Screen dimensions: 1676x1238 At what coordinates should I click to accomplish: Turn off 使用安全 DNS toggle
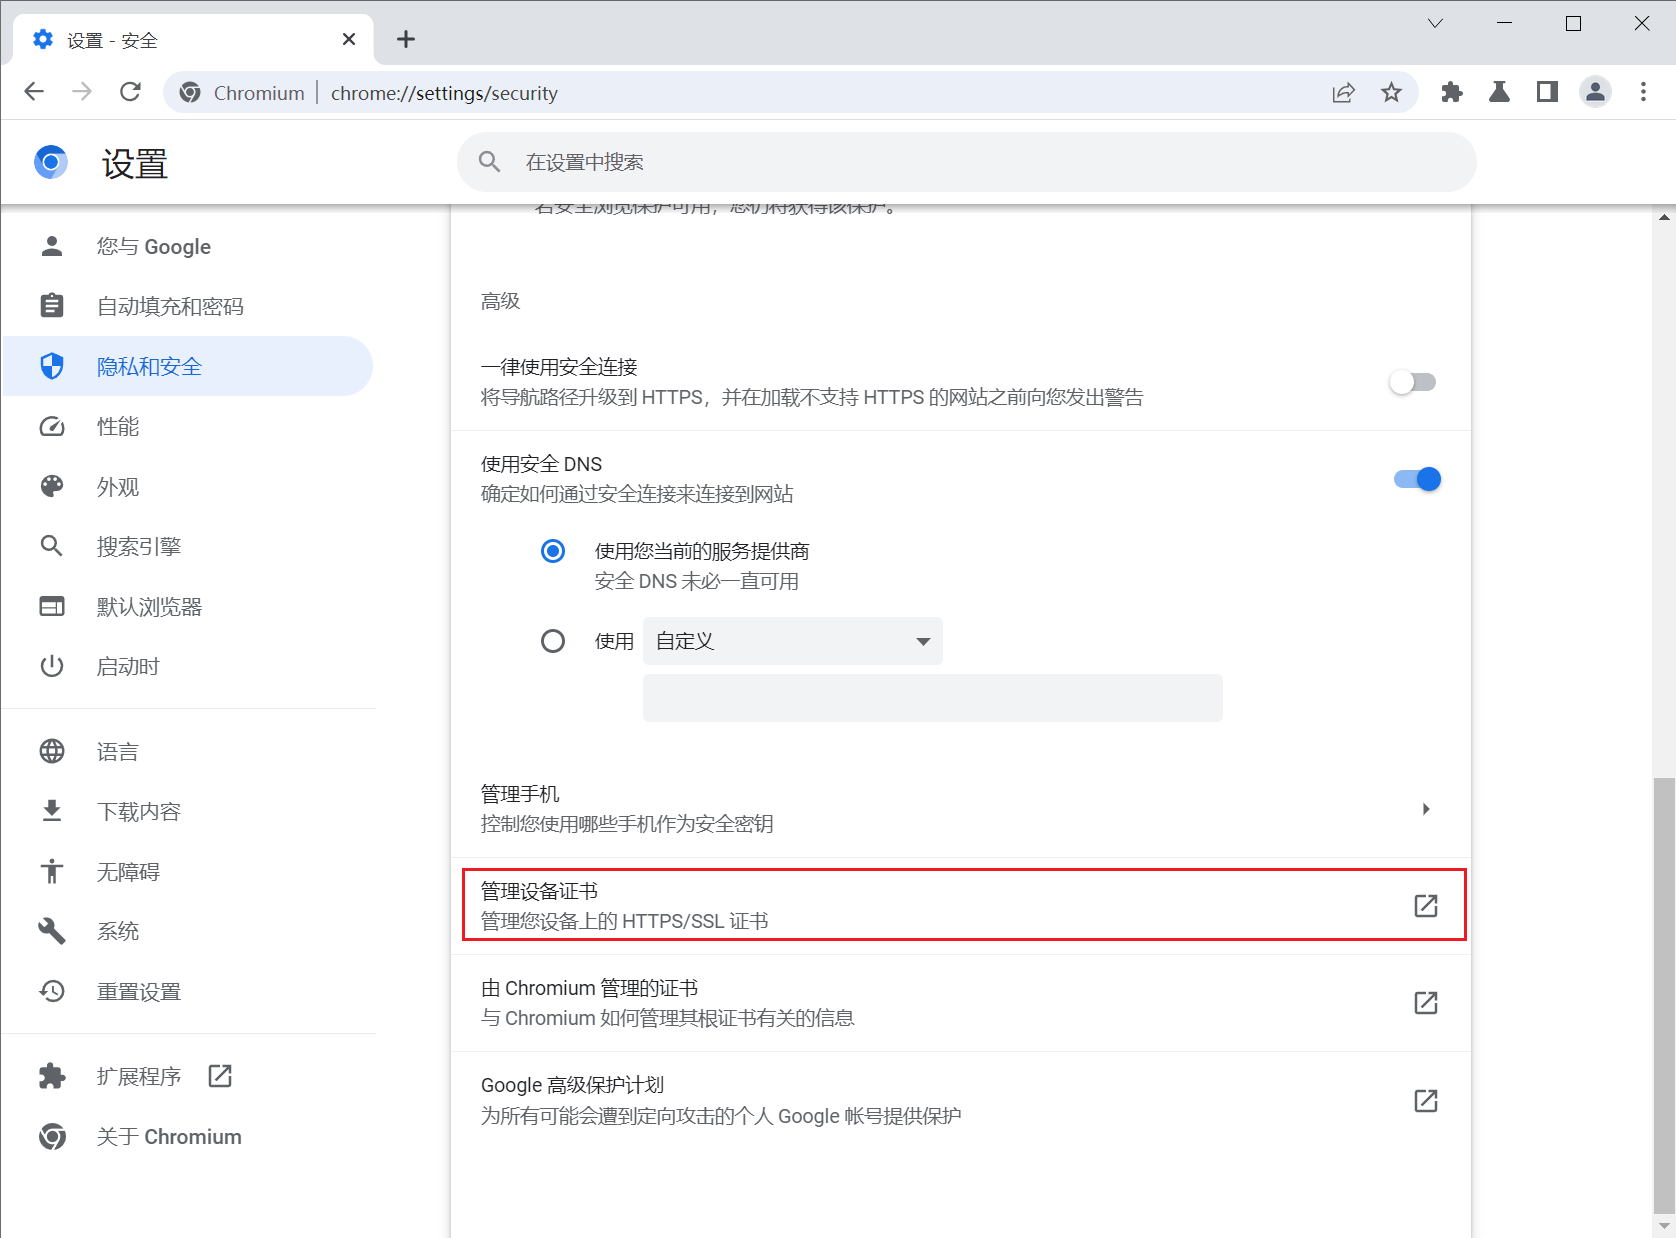tap(1417, 479)
